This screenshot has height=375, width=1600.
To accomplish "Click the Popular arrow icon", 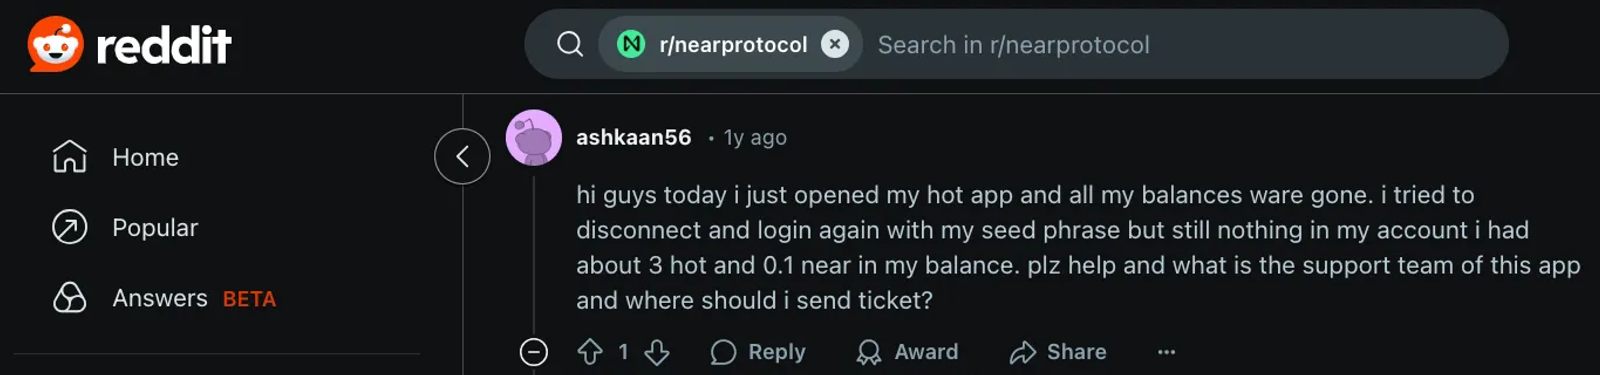I will tap(70, 228).
